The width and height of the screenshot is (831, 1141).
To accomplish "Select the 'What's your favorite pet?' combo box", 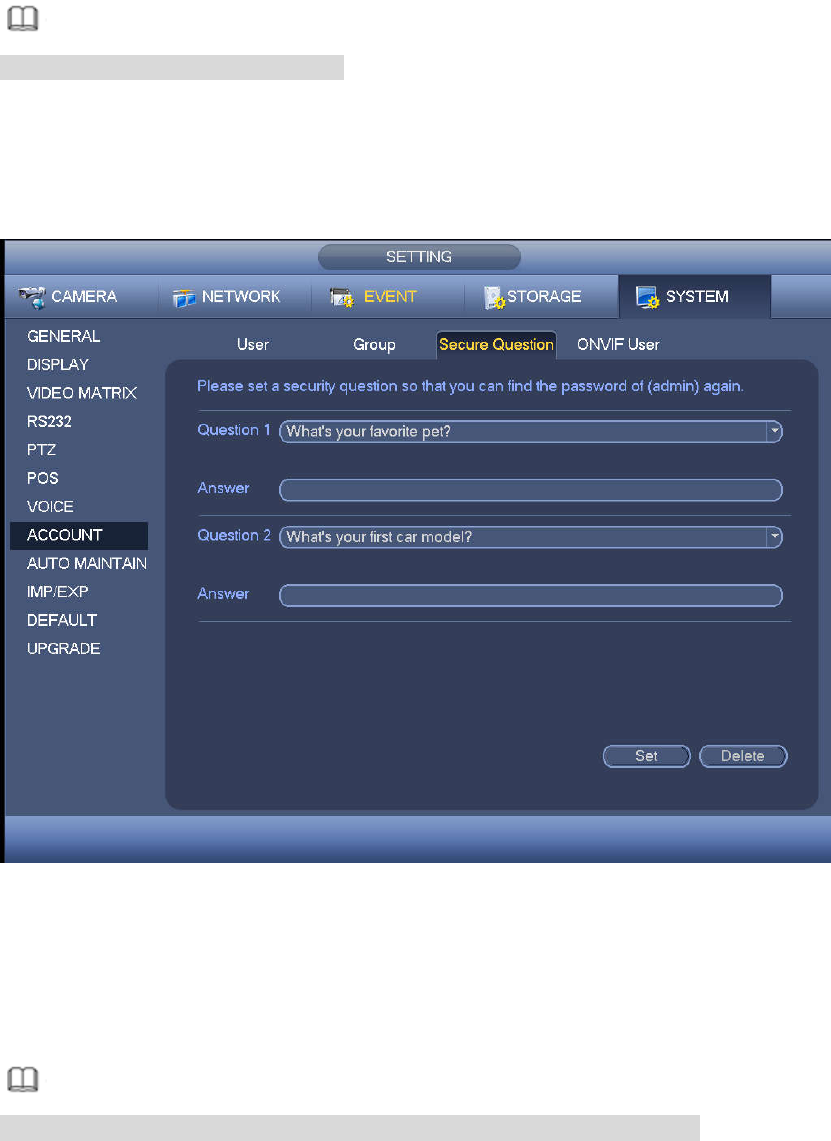I will tap(531, 432).
